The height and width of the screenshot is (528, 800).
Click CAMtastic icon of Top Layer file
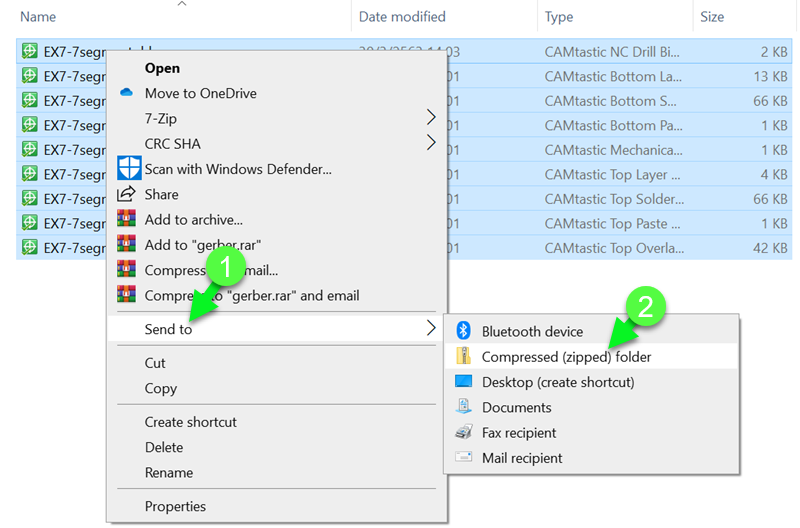30,173
